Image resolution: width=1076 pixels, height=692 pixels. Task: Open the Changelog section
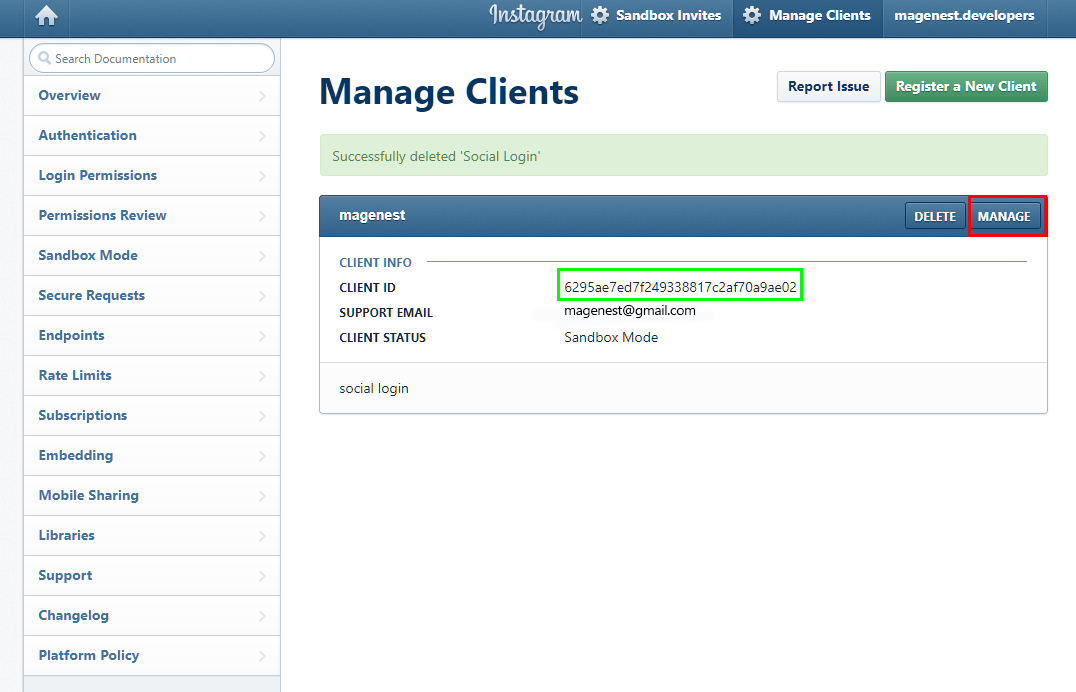point(152,615)
